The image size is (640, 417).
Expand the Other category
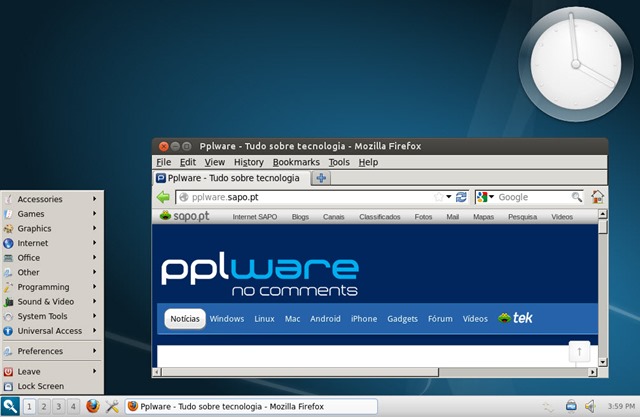coord(51,272)
